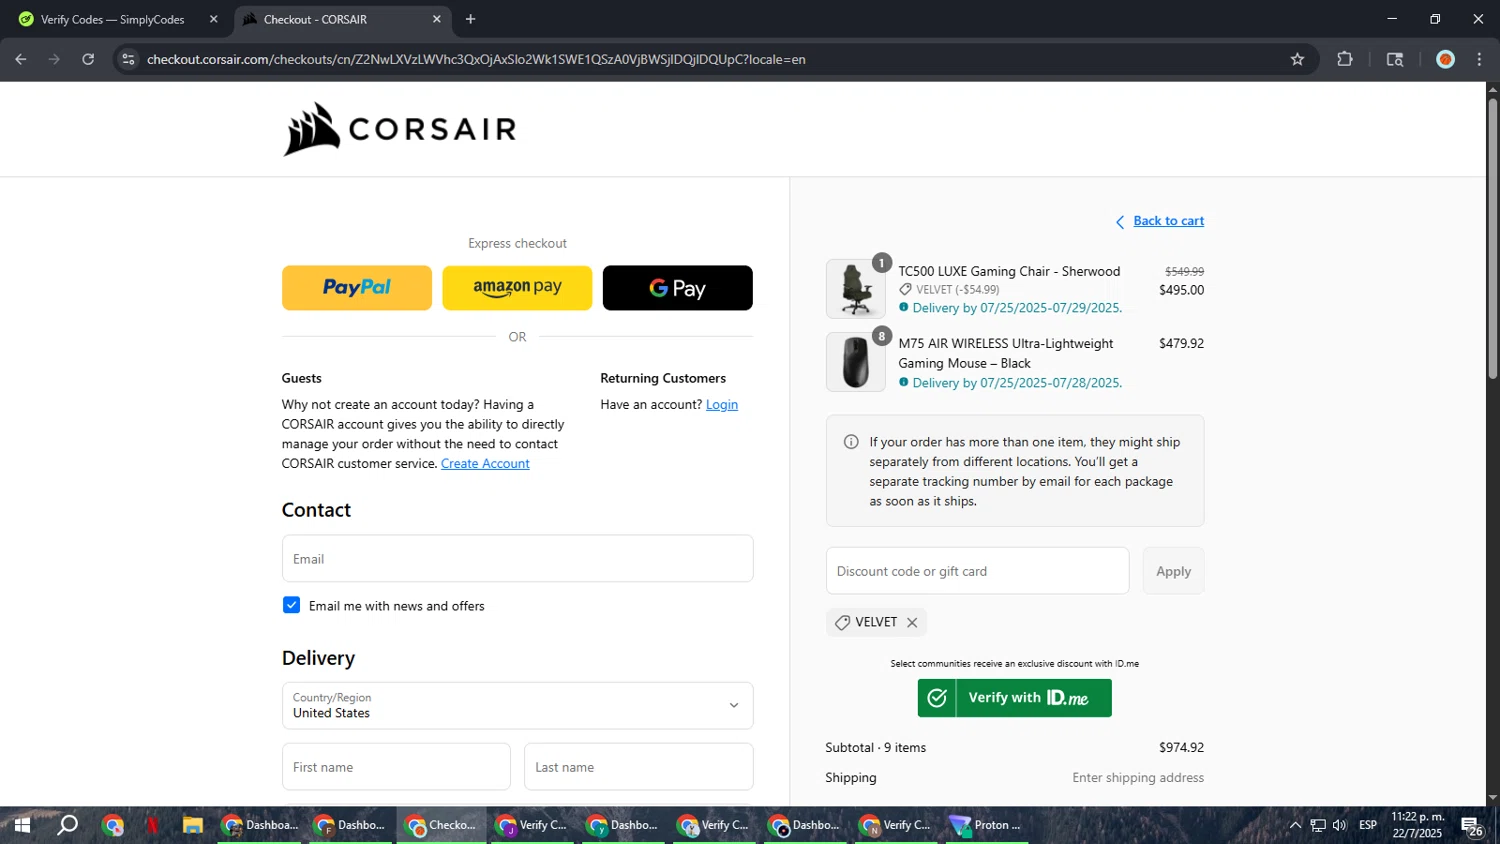Uncheck Email me with news and offers
Viewport: 1500px width, 844px height.
click(291, 605)
